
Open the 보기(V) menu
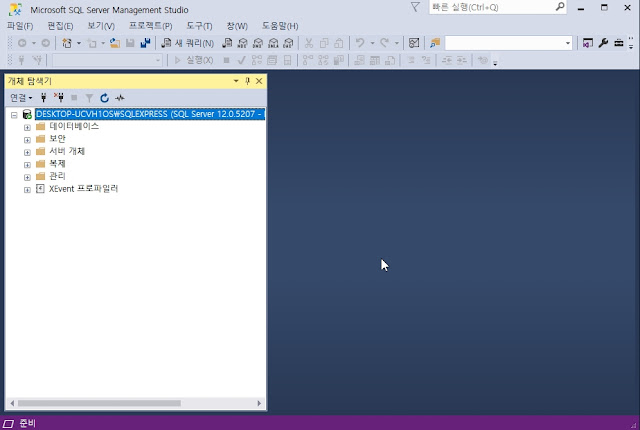[101, 26]
